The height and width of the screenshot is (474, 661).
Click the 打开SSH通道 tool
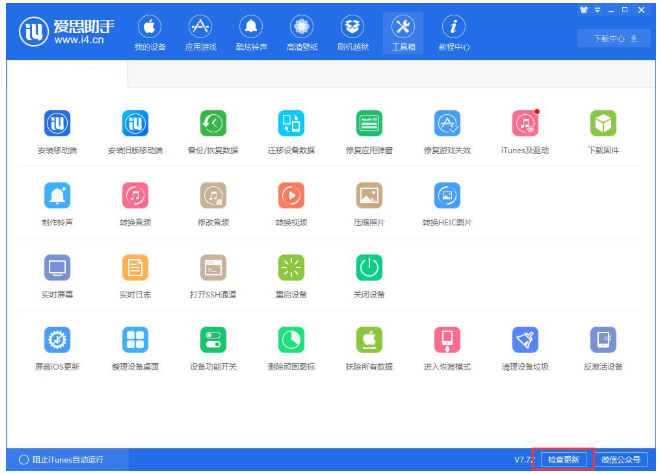pyautogui.click(x=213, y=276)
